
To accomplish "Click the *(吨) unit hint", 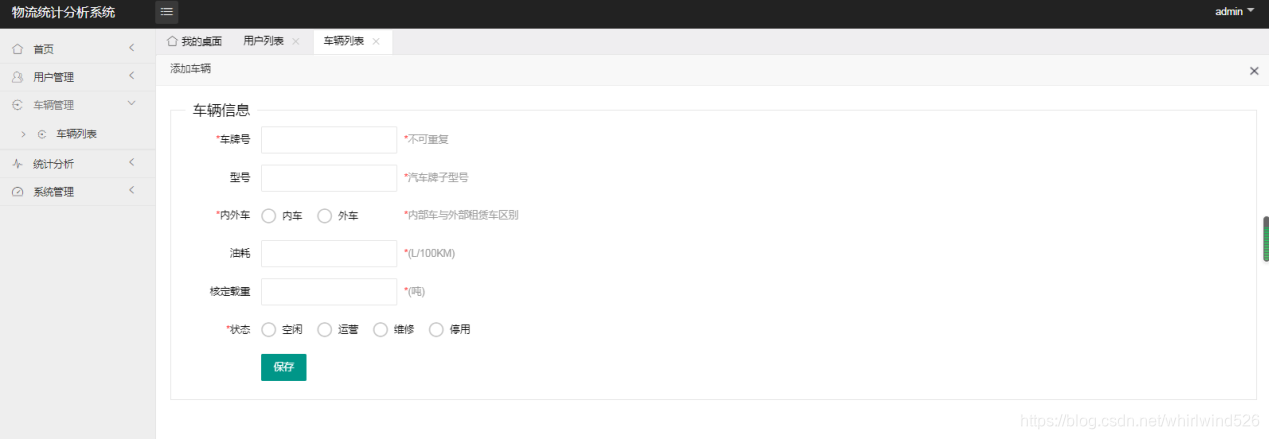I will click(x=414, y=291).
